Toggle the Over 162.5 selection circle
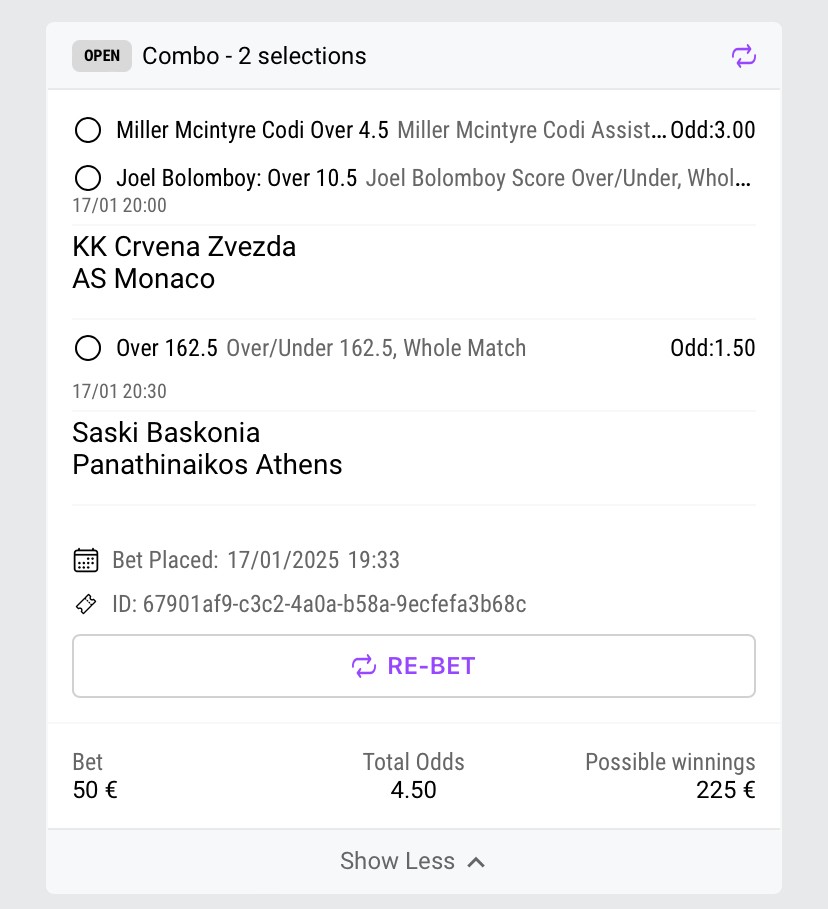Image resolution: width=828 pixels, height=909 pixels. [88, 349]
